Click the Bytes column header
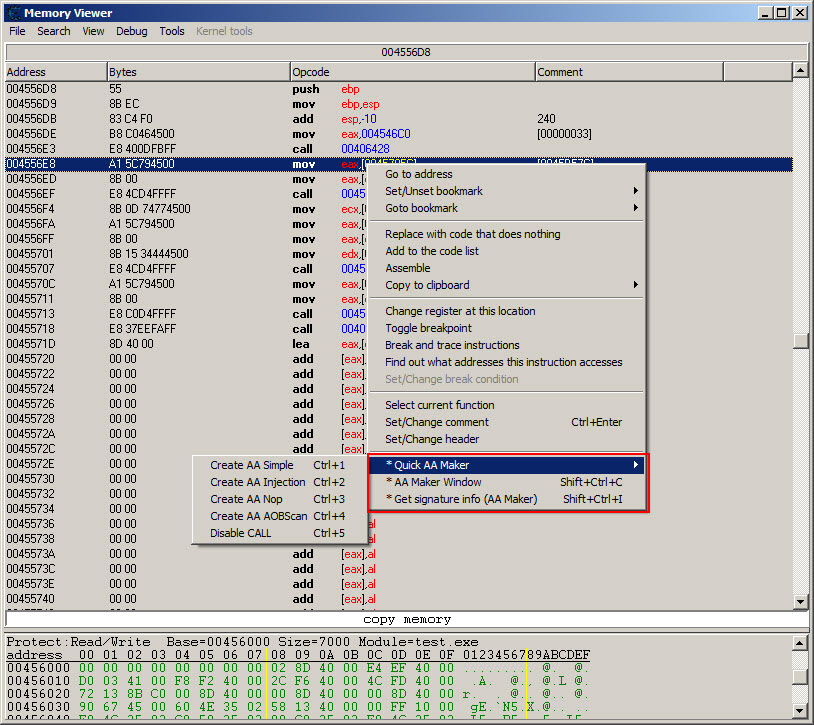 tap(198, 72)
